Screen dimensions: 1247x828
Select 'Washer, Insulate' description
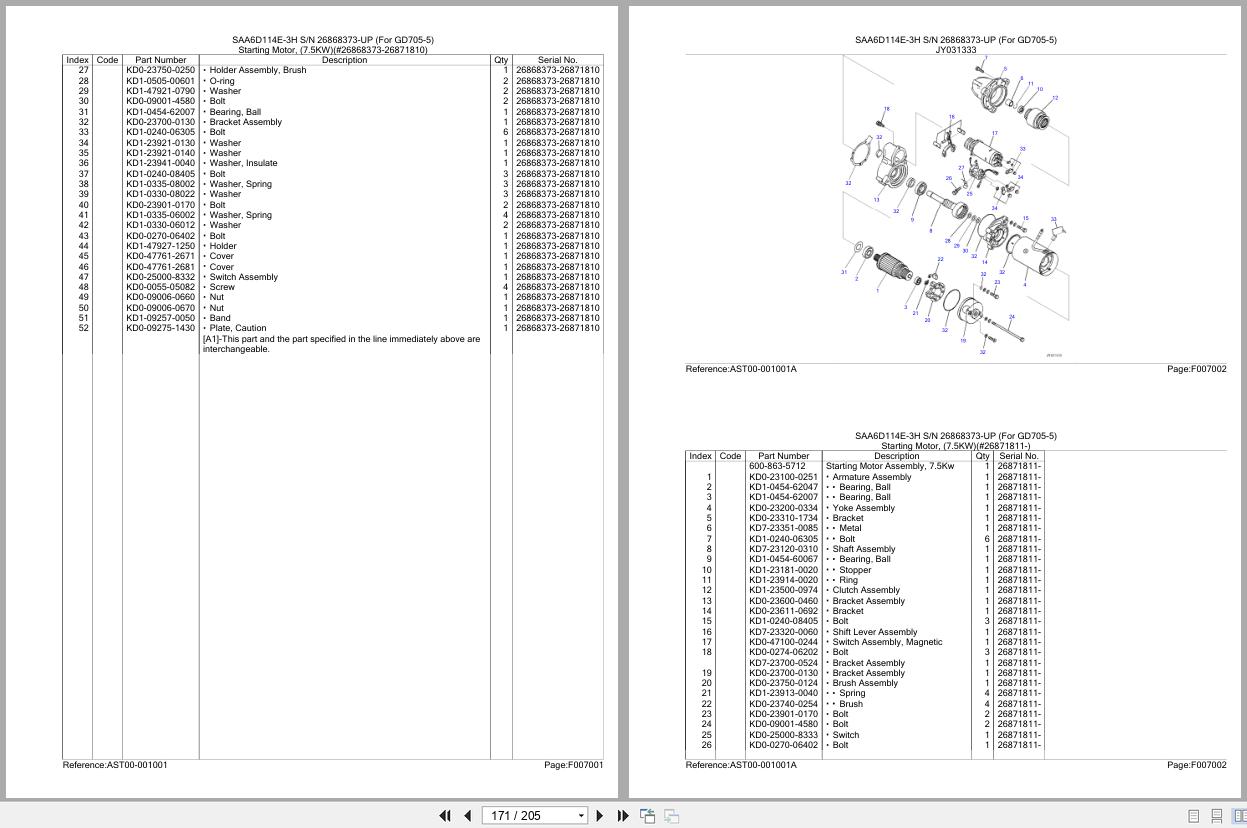[243, 163]
